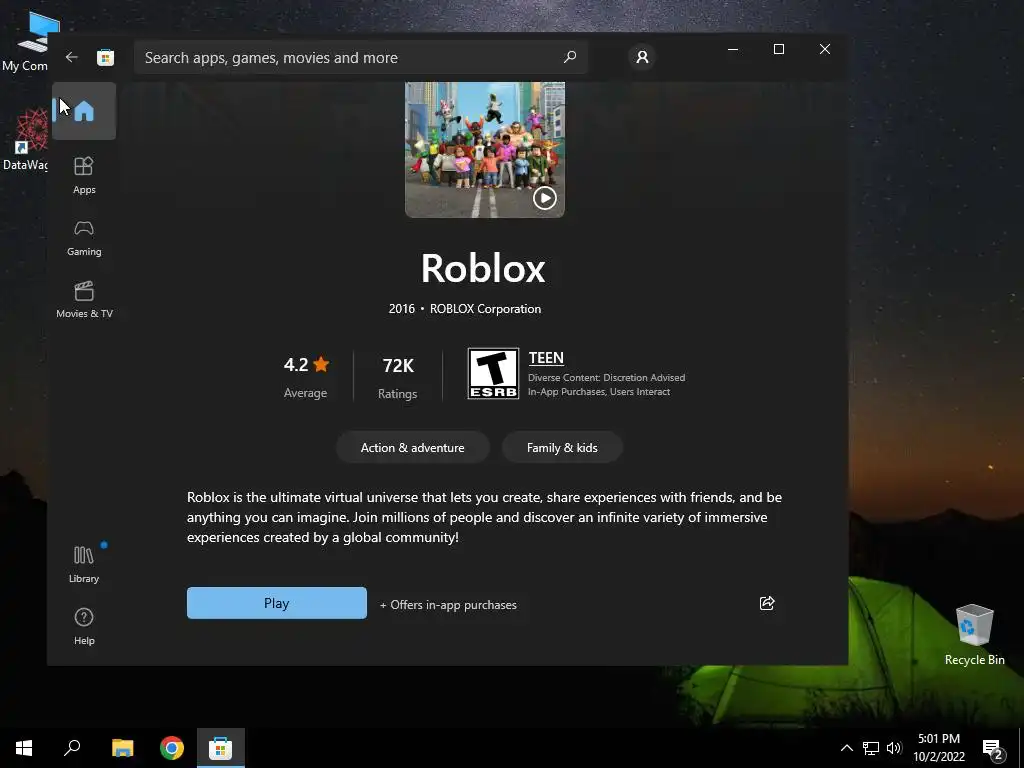Show hidden system tray icons
Viewport: 1024px width, 768px height.
click(846, 748)
